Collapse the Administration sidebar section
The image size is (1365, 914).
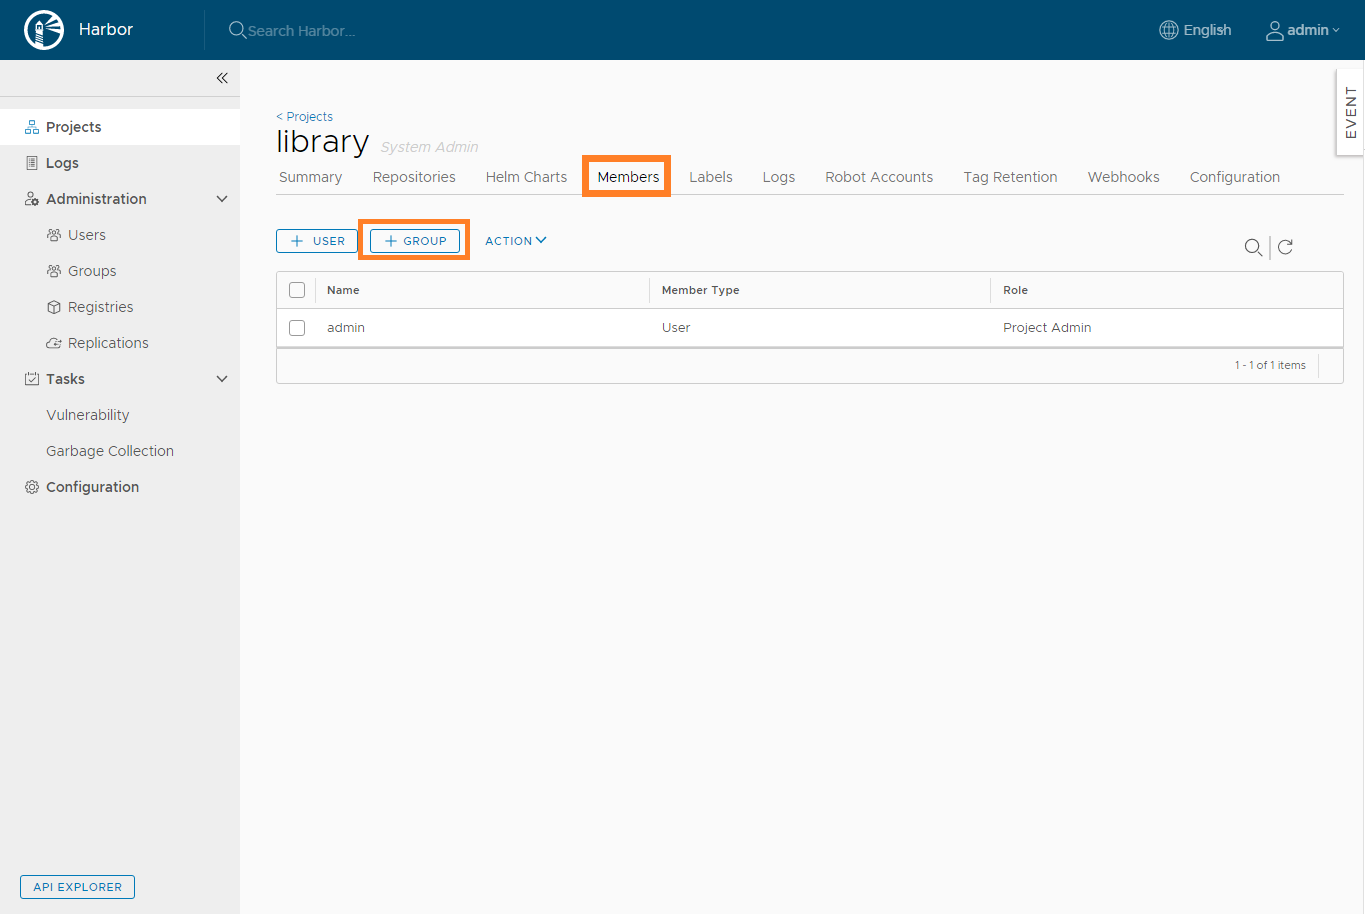pos(222,199)
